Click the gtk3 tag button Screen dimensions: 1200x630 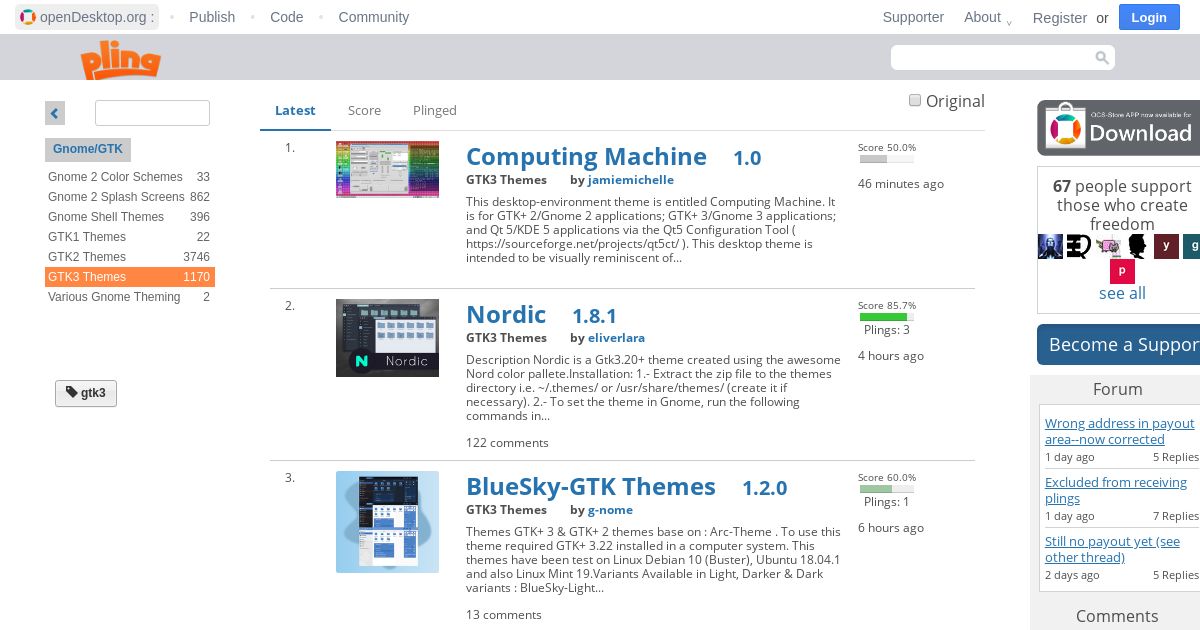(86, 393)
